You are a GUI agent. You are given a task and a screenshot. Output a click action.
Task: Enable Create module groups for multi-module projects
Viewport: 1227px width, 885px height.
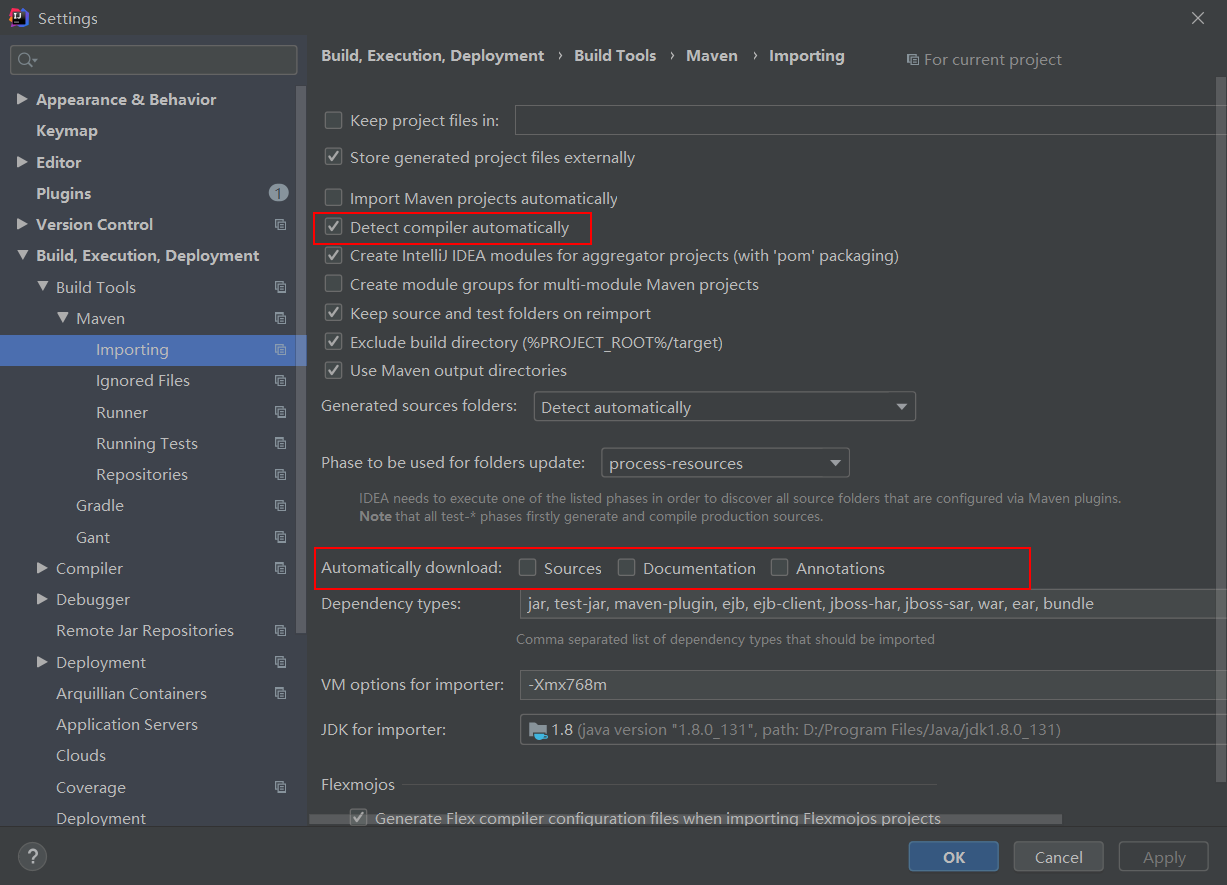pyautogui.click(x=333, y=284)
